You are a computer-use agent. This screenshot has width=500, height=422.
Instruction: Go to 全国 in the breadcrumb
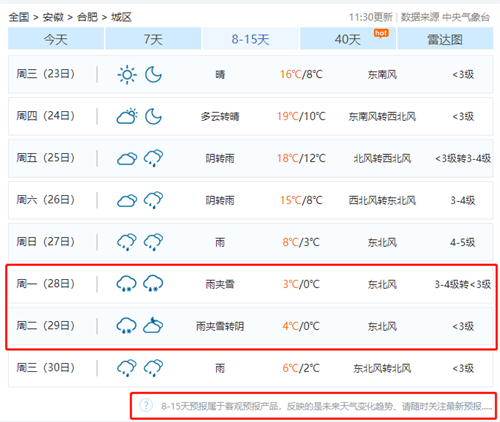coord(19,17)
